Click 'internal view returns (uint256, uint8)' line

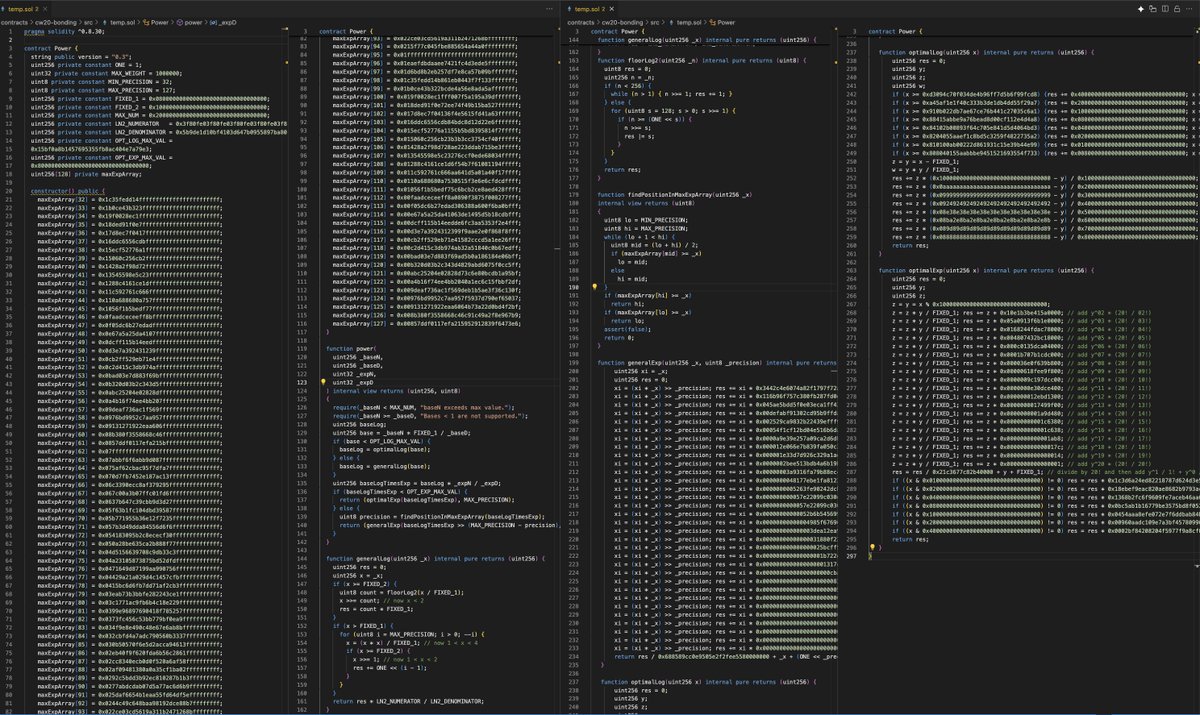tap(397, 390)
